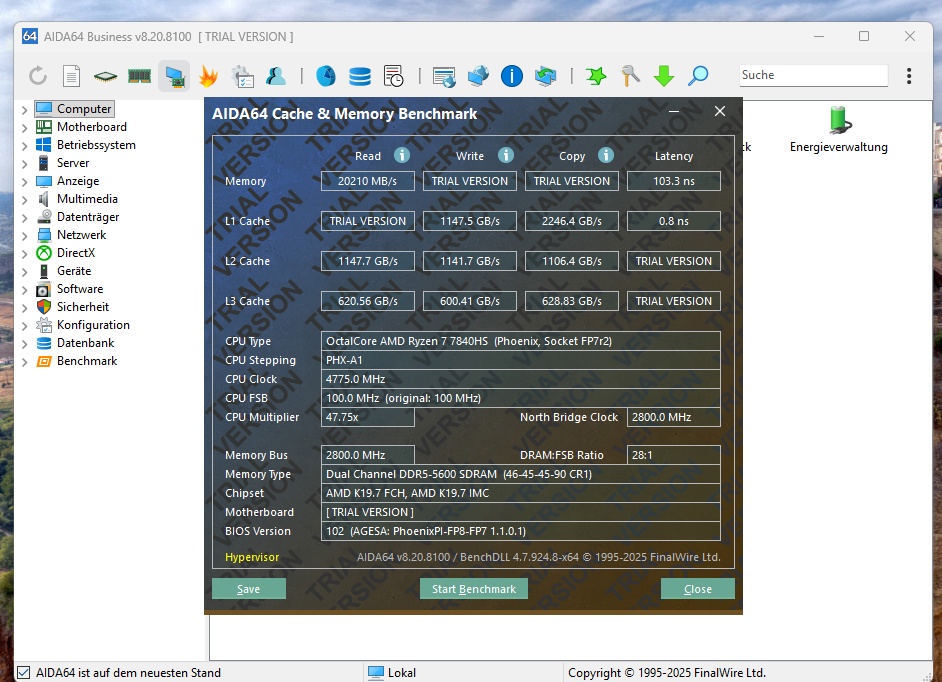Click the Memory read value 20210 MB/s
The width and height of the screenshot is (942, 682).
click(368, 181)
